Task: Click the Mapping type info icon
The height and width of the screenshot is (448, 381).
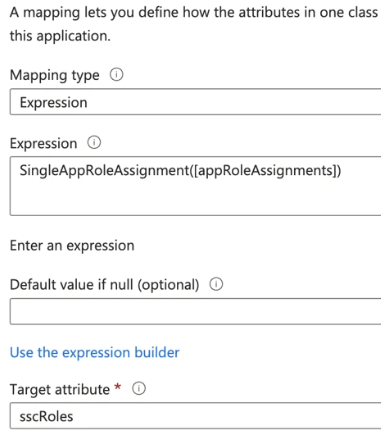Action: click(x=116, y=75)
